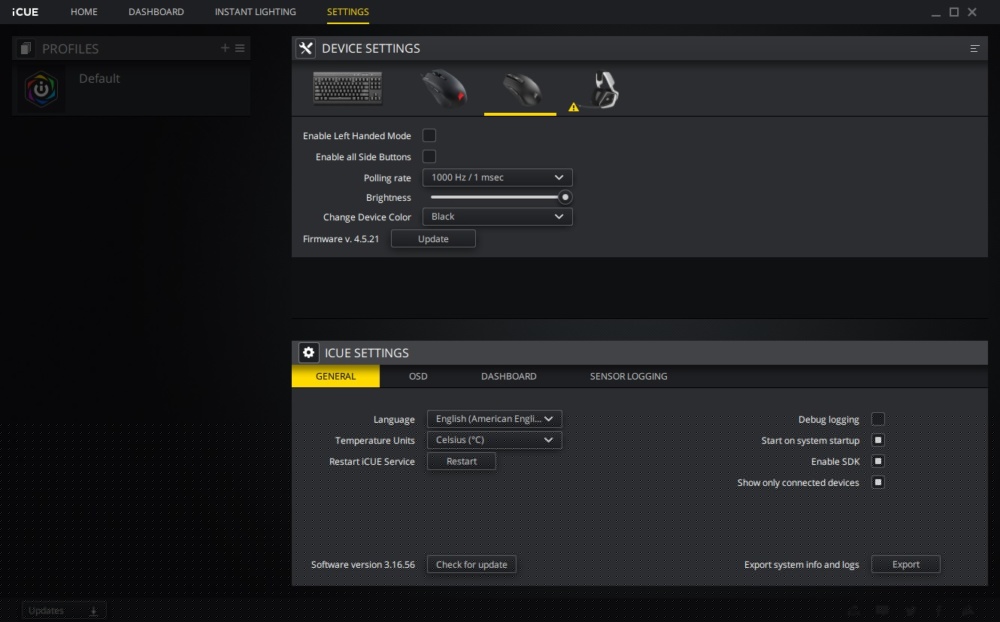Maximize the iCUE window
Viewport: 1000px width, 622px height.
coord(954,12)
